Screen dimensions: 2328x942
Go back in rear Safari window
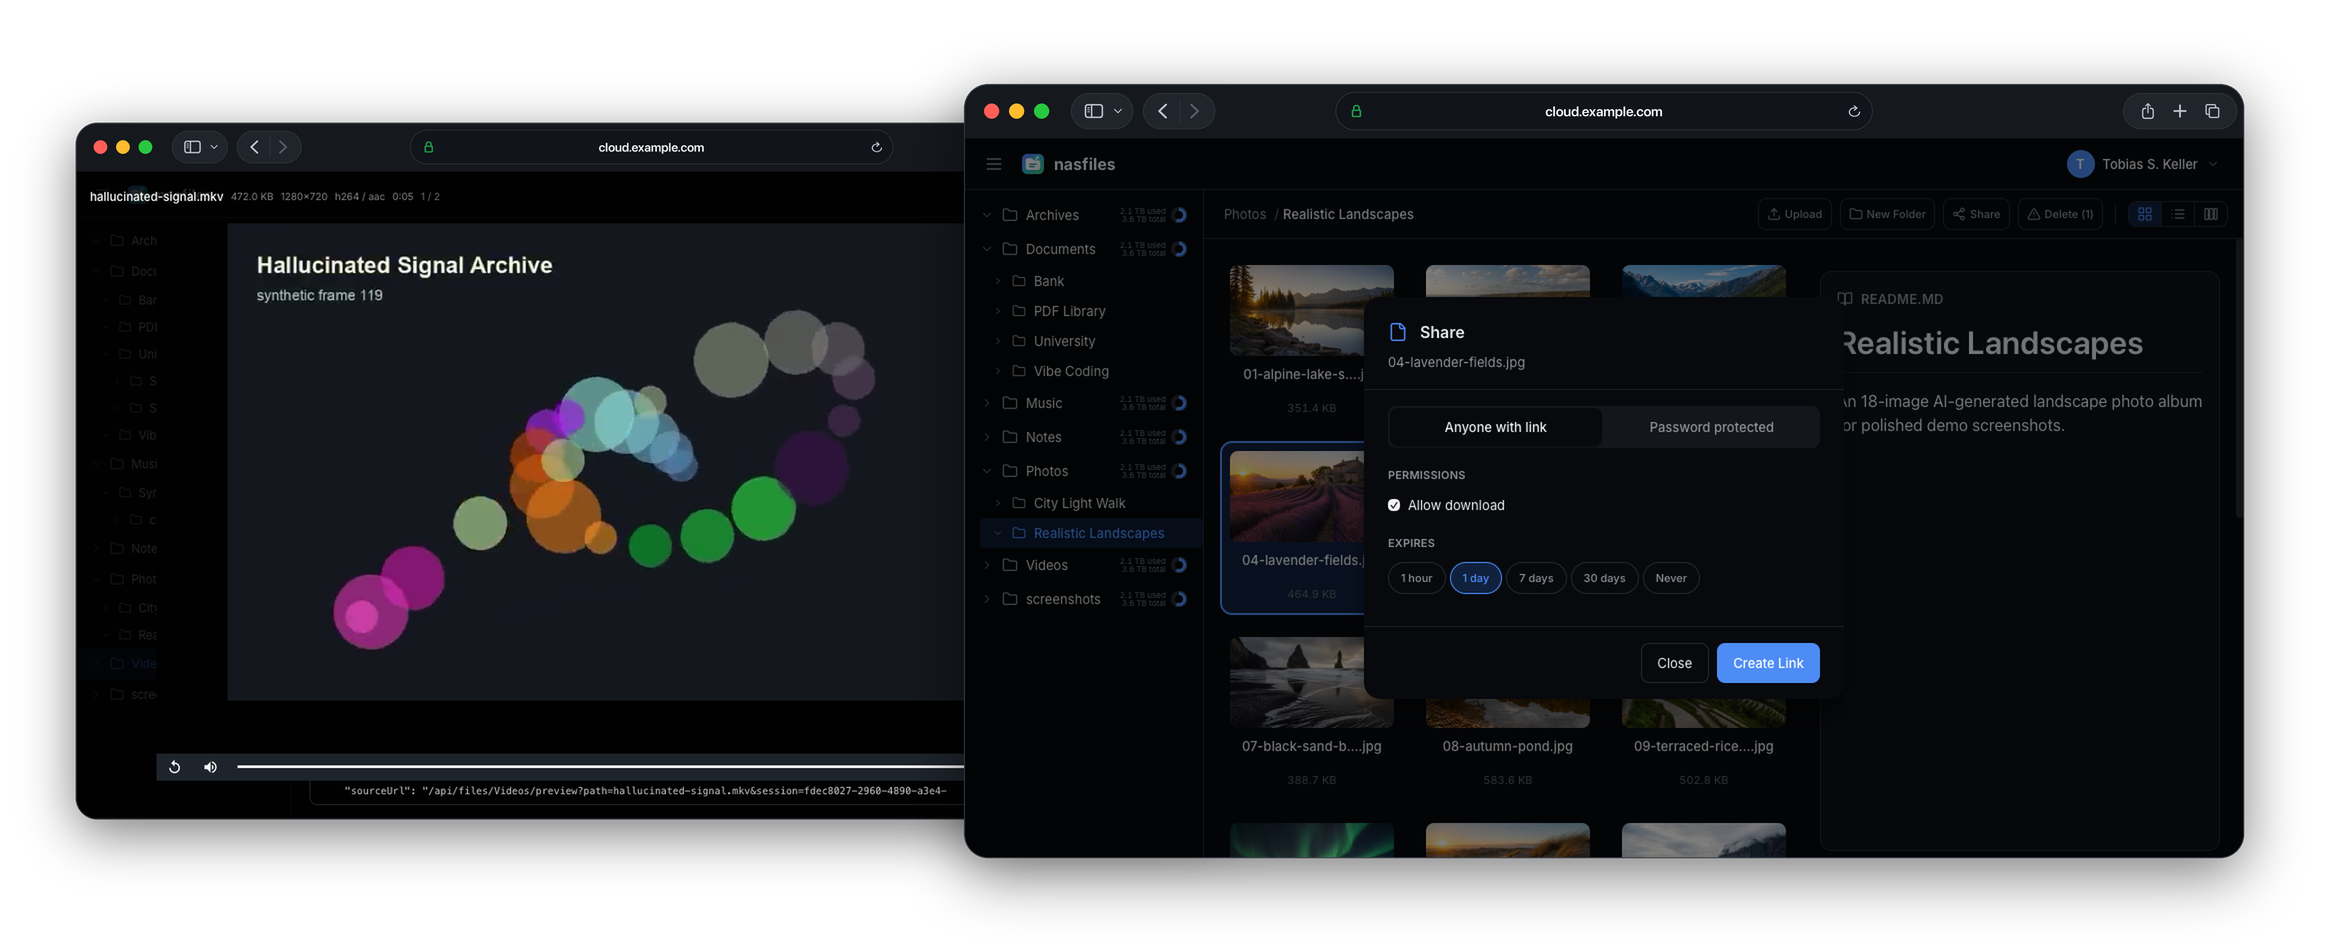[x=254, y=147]
